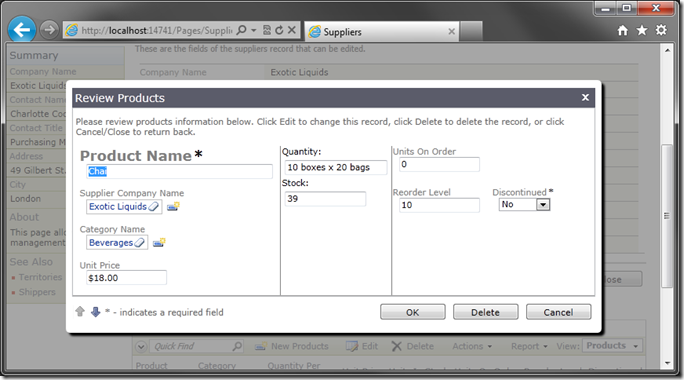Click the browser forward arrow button
The height and width of the screenshot is (380, 684).
[49, 30]
